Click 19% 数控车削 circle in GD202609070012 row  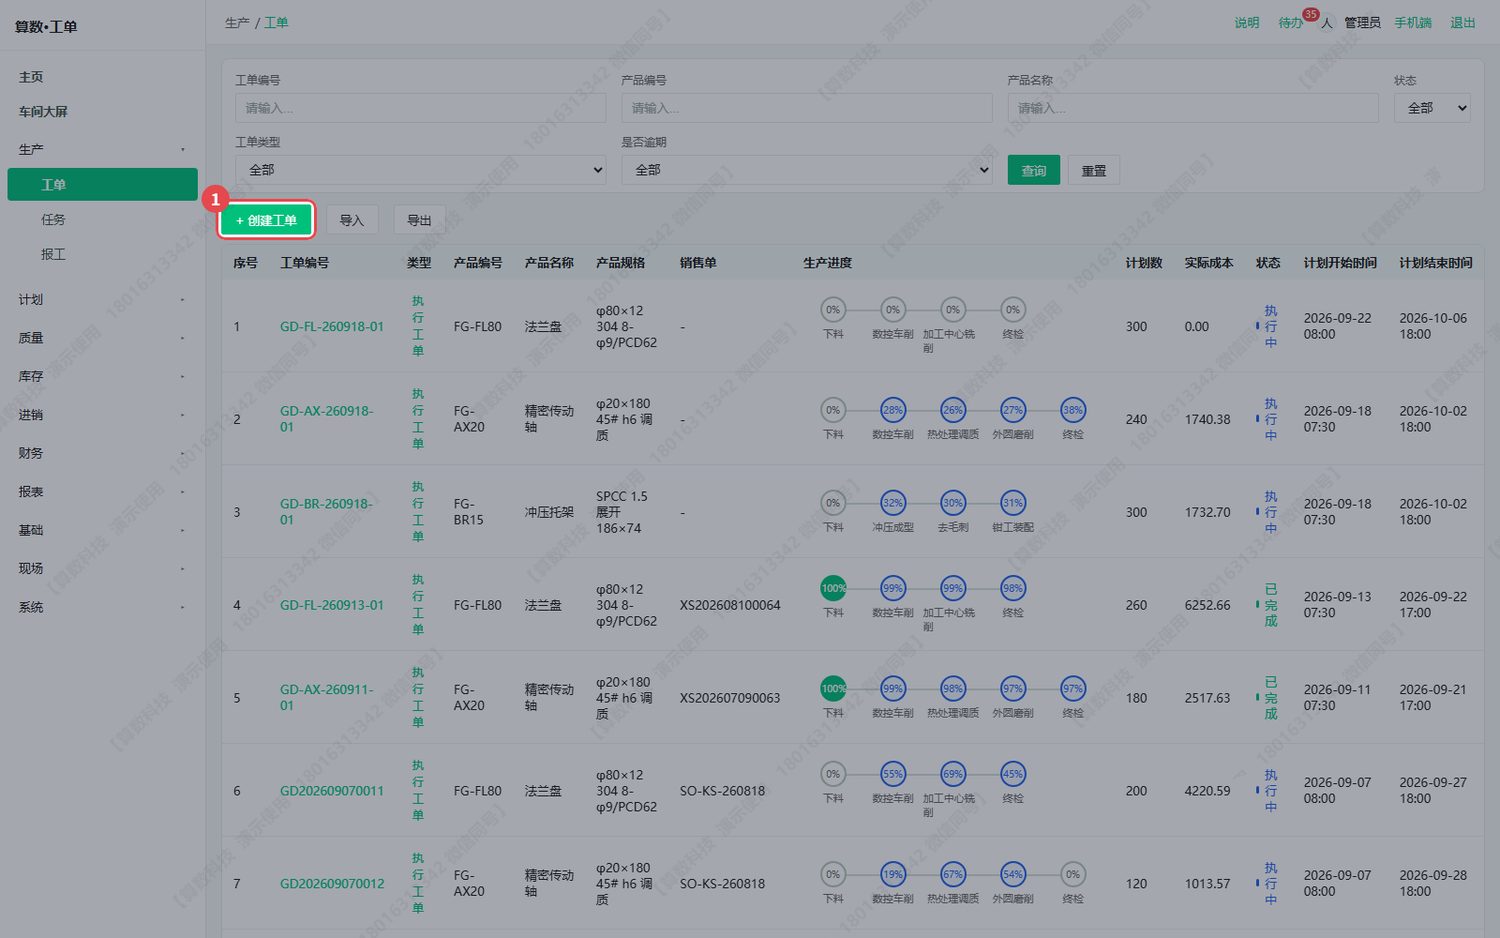pyautogui.click(x=893, y=875)
